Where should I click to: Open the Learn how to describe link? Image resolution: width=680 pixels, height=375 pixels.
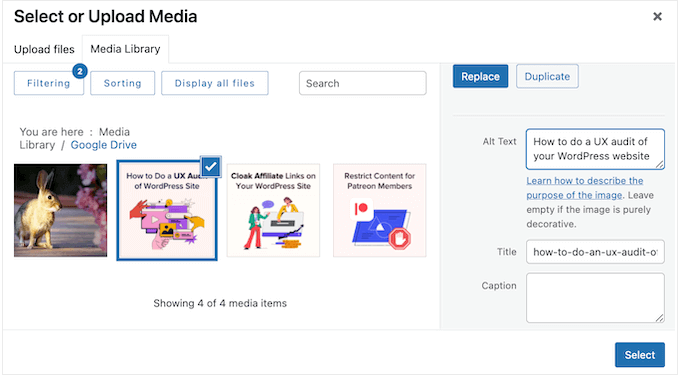(585, 188)
